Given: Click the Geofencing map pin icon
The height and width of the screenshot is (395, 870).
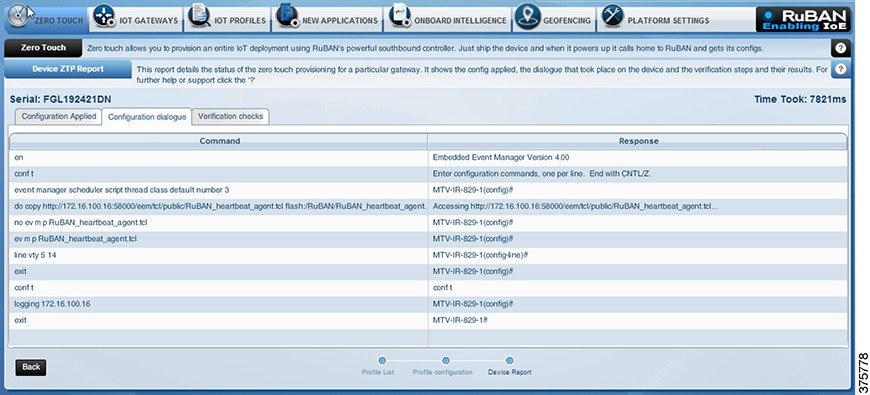Looking at the screenshot, I should click(527, 16).
